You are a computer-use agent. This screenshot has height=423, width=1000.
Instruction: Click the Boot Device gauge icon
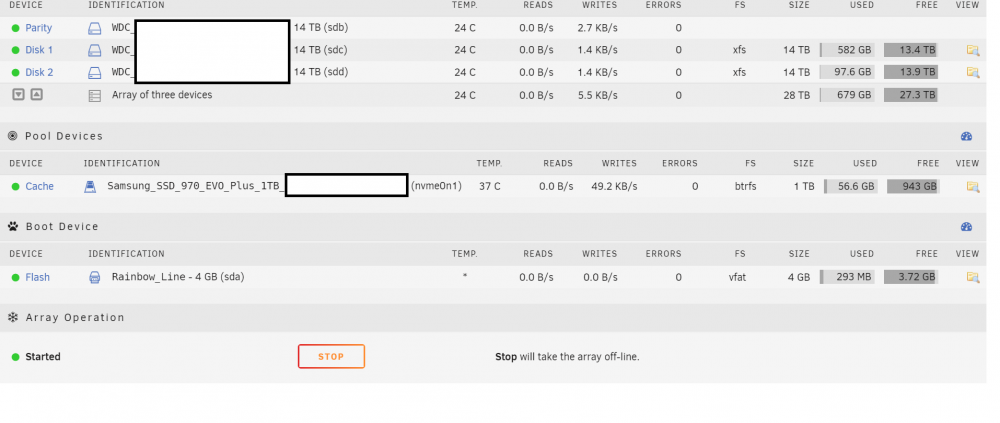[x=966, y=226]
